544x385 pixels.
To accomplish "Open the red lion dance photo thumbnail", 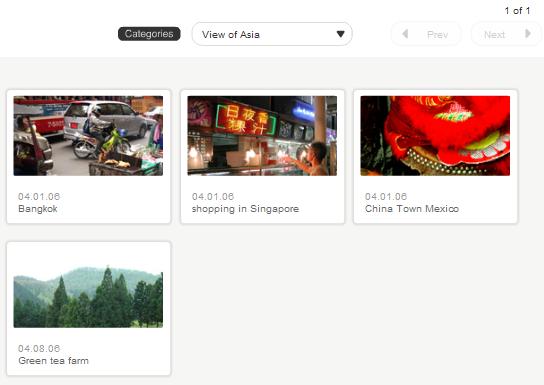I will [435, 136].
